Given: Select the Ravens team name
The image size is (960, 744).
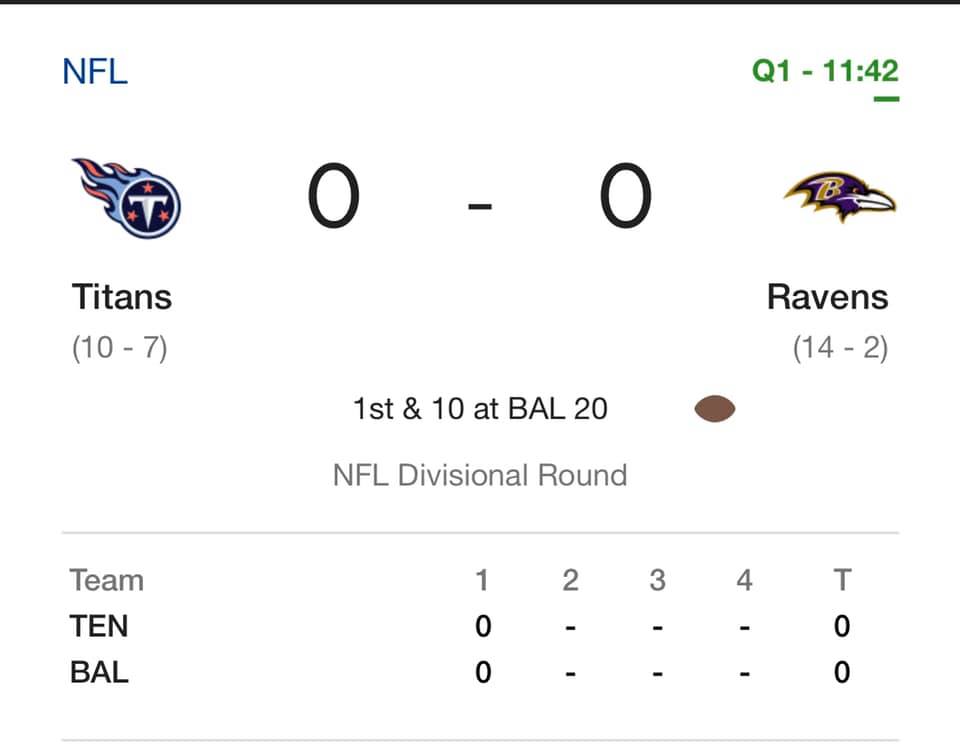Looking at the screenshot, I should pos(827,297).
